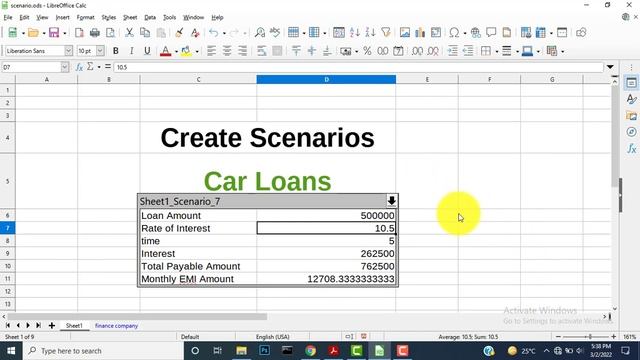Export directly as PDF icon
The width and height of the screenshot is (640, 360).
[x=79, y=33]
